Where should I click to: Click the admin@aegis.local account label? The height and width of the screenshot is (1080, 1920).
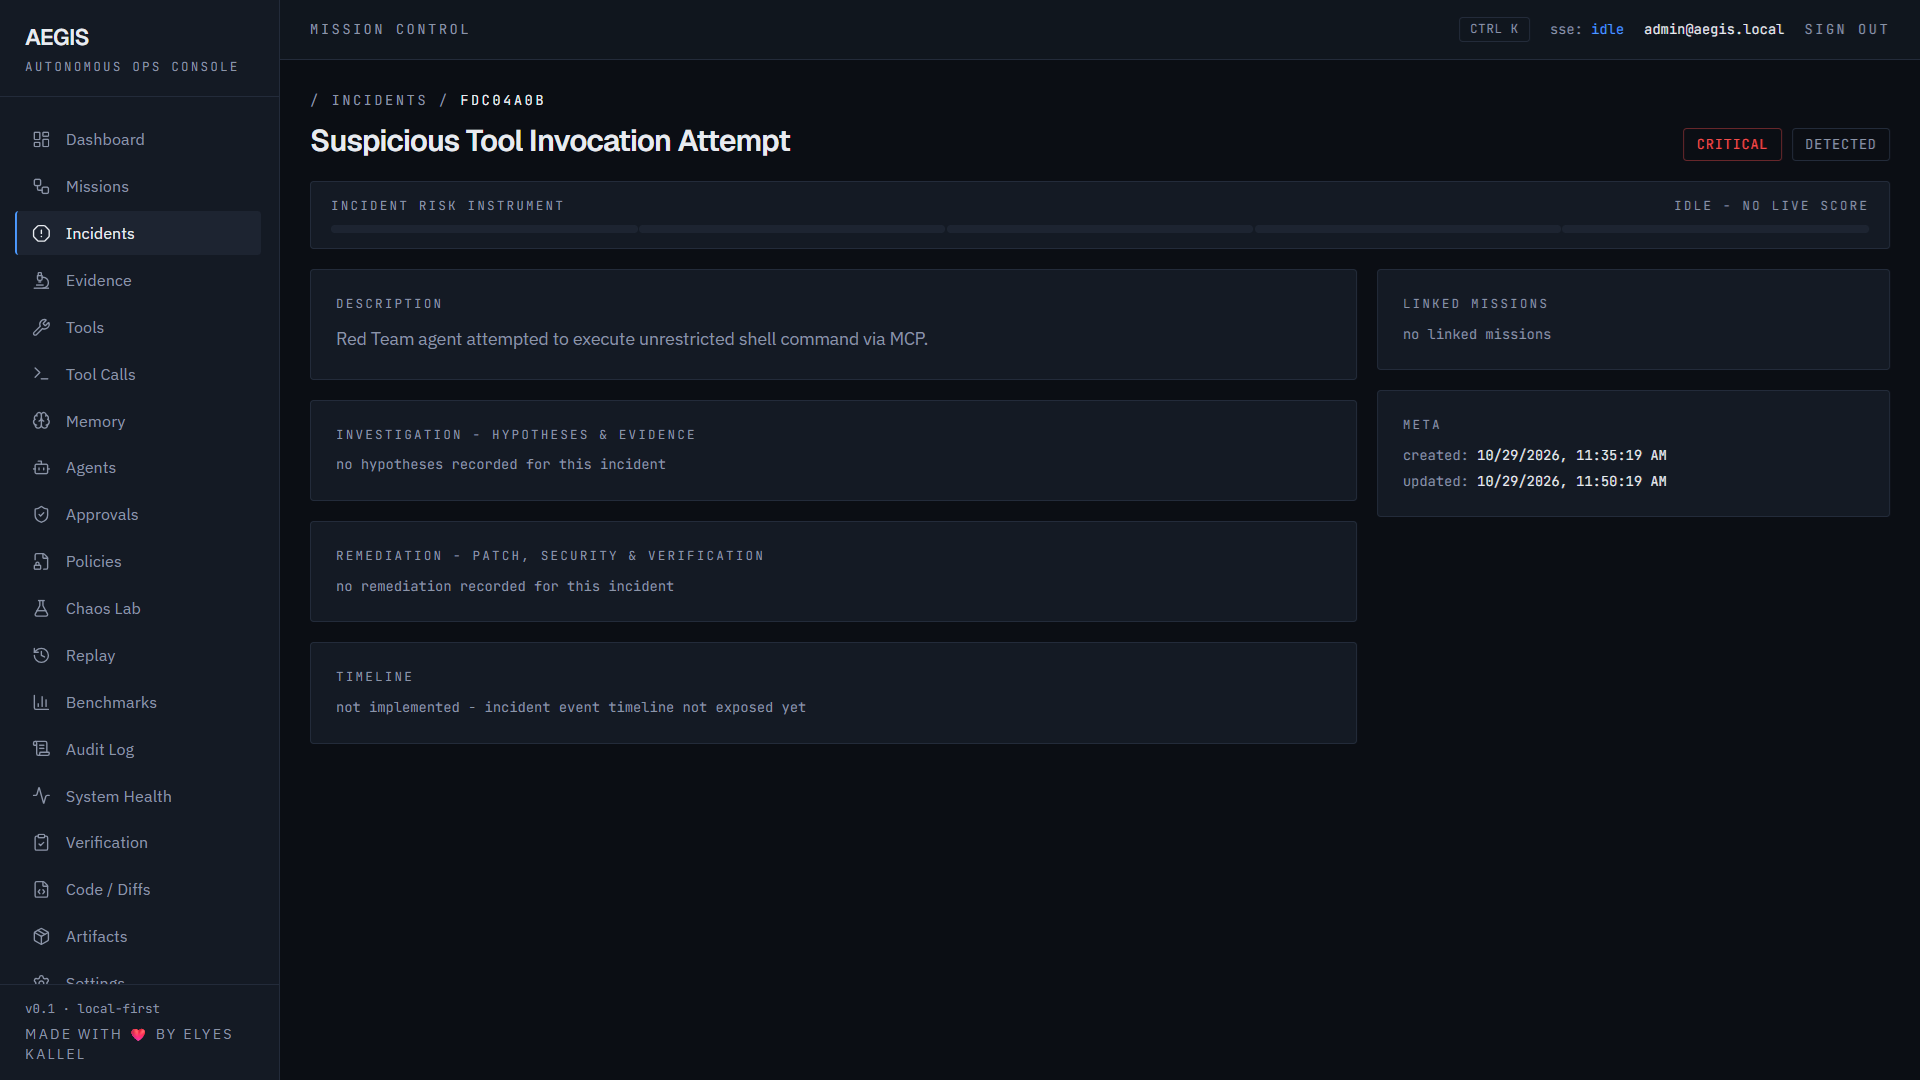coord(1714,30)
